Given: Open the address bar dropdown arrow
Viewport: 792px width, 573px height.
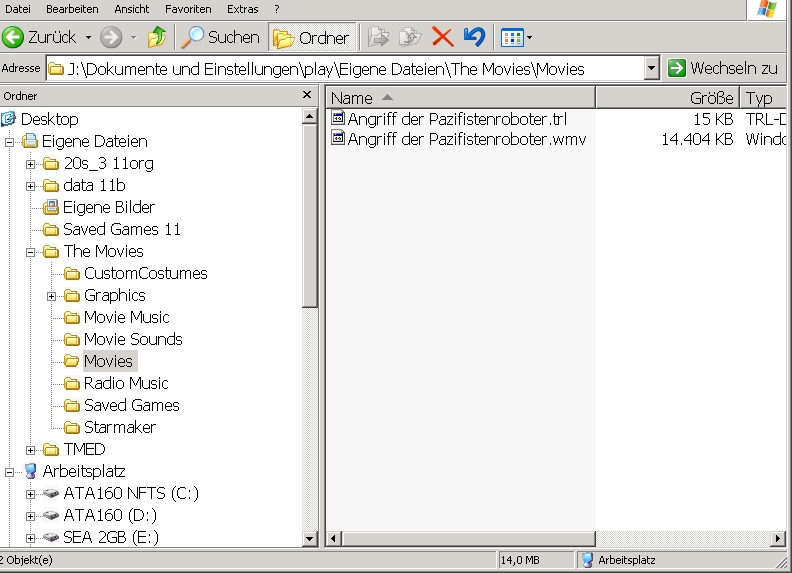Looking at the screenshot, I should (x=651, y=69).
